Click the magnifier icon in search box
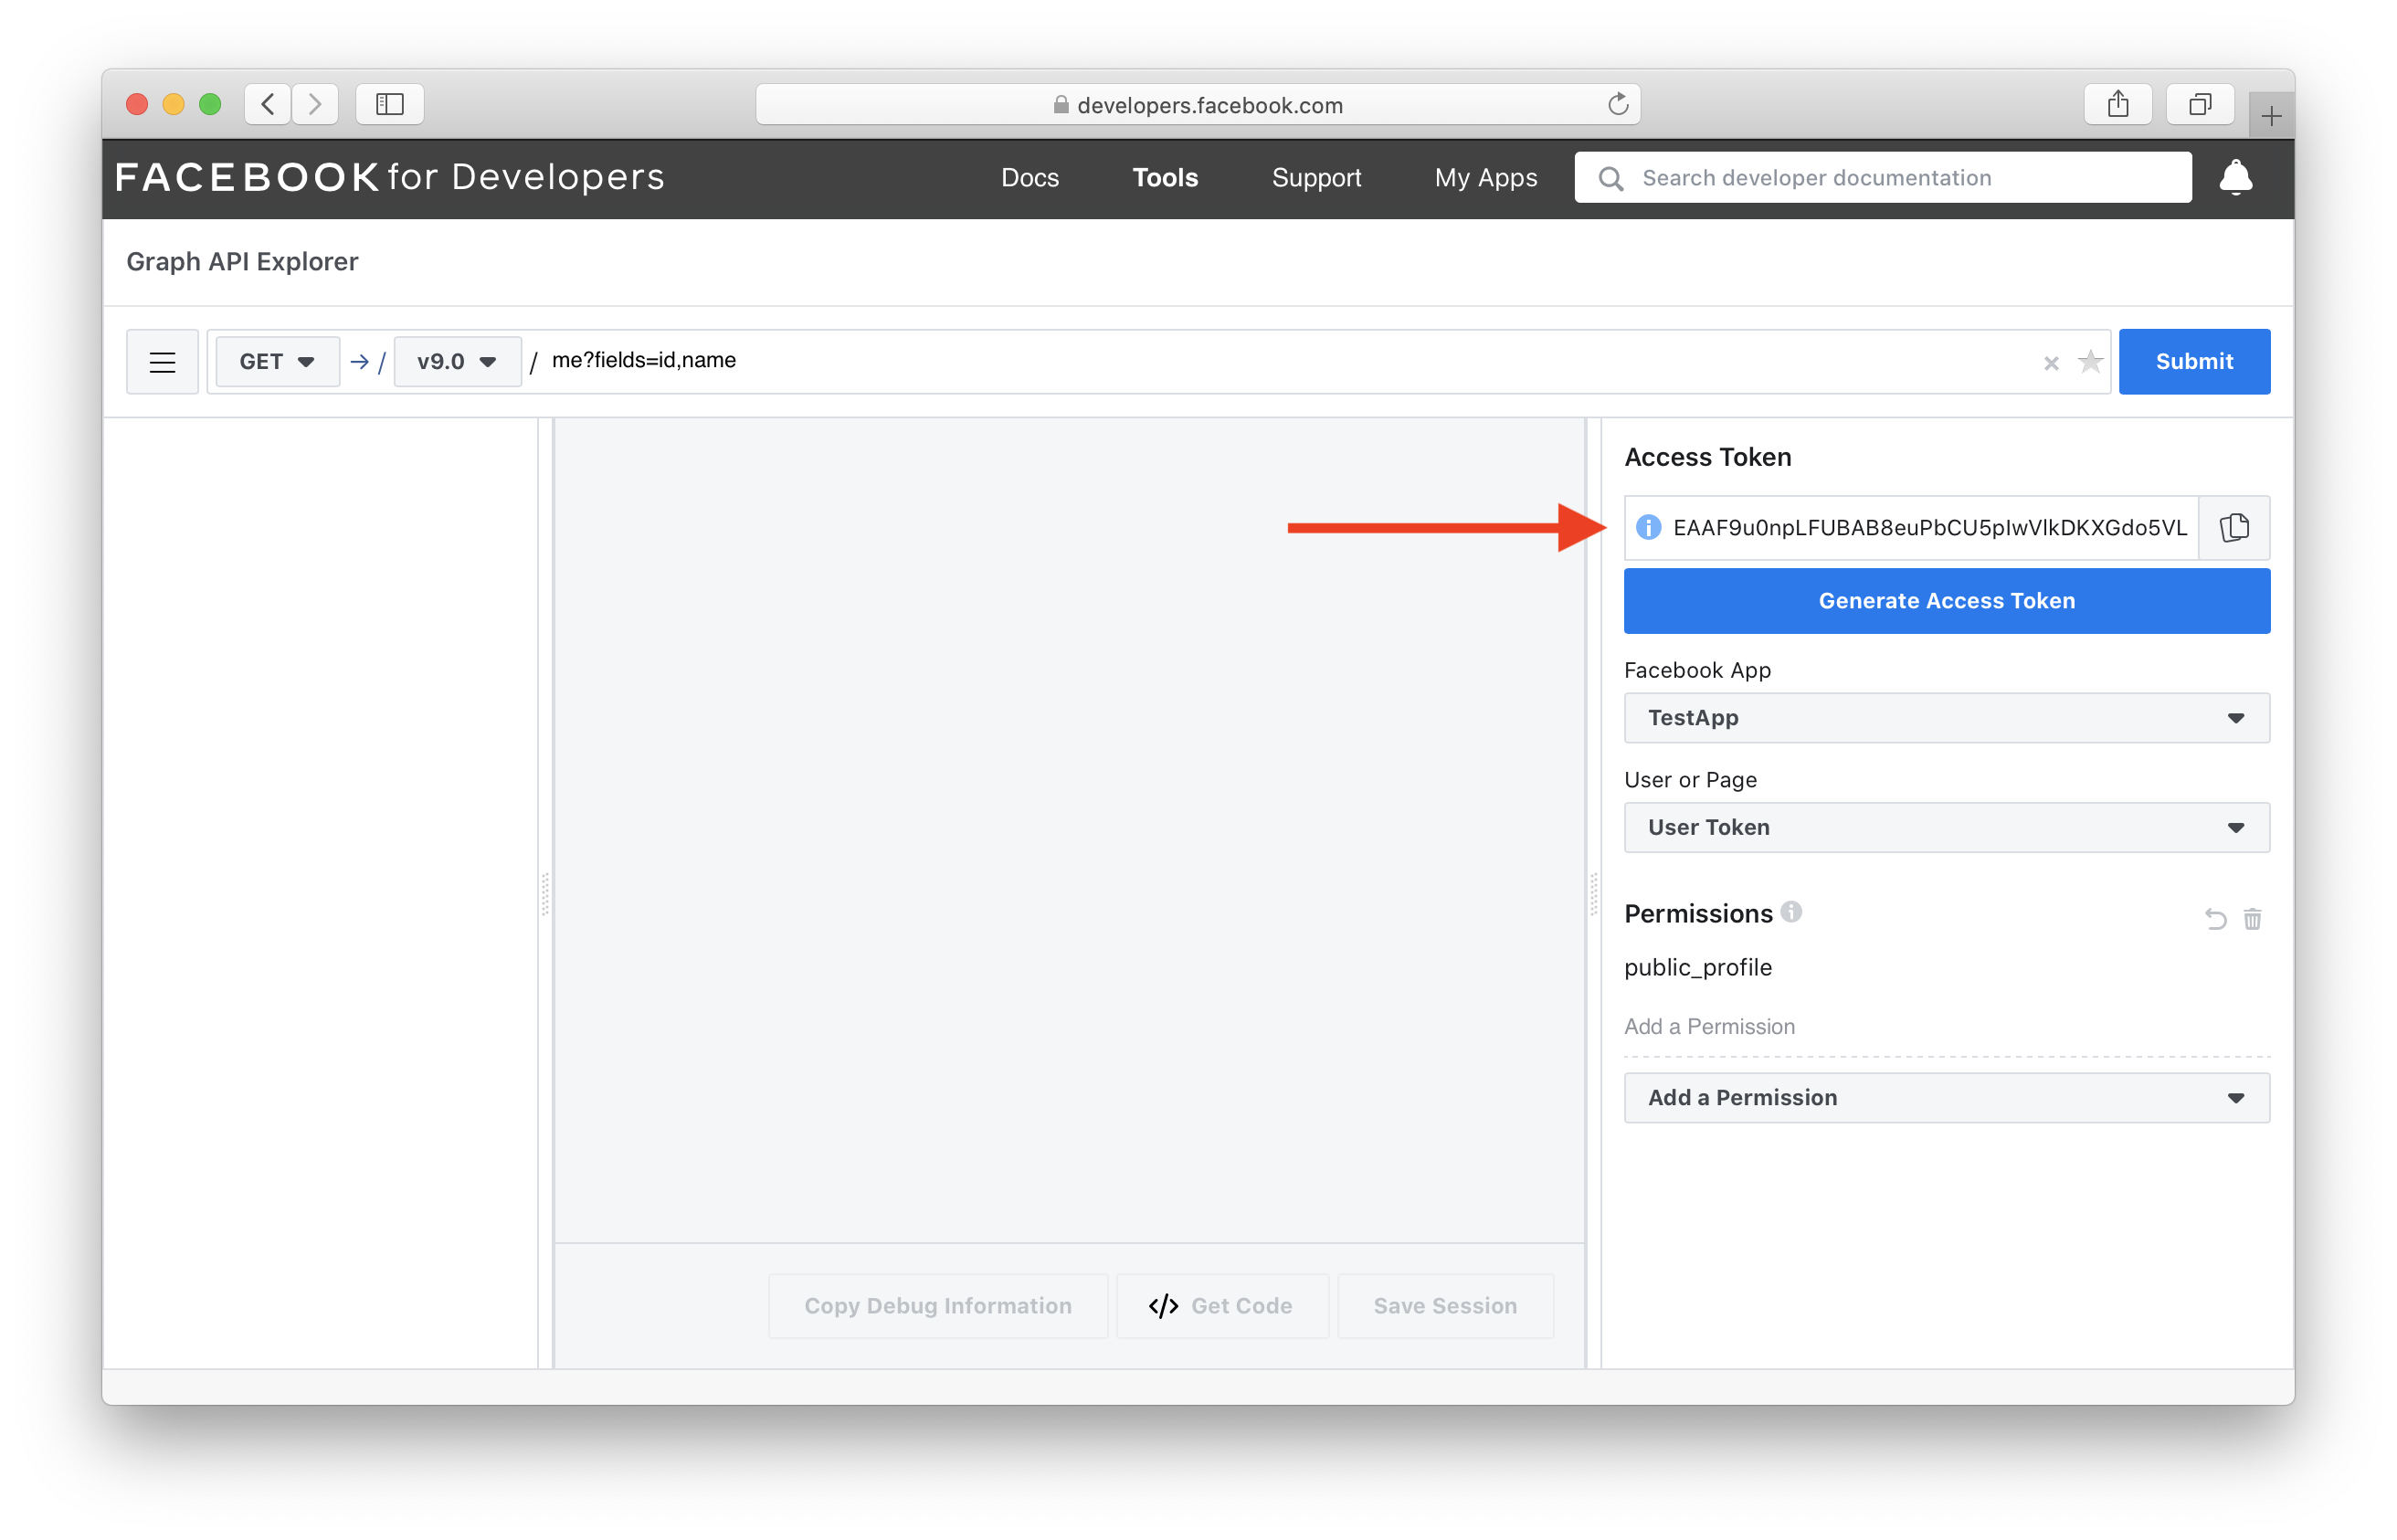The height and width of the screenshot is (1540, 2397). (x=1610, y=178)
